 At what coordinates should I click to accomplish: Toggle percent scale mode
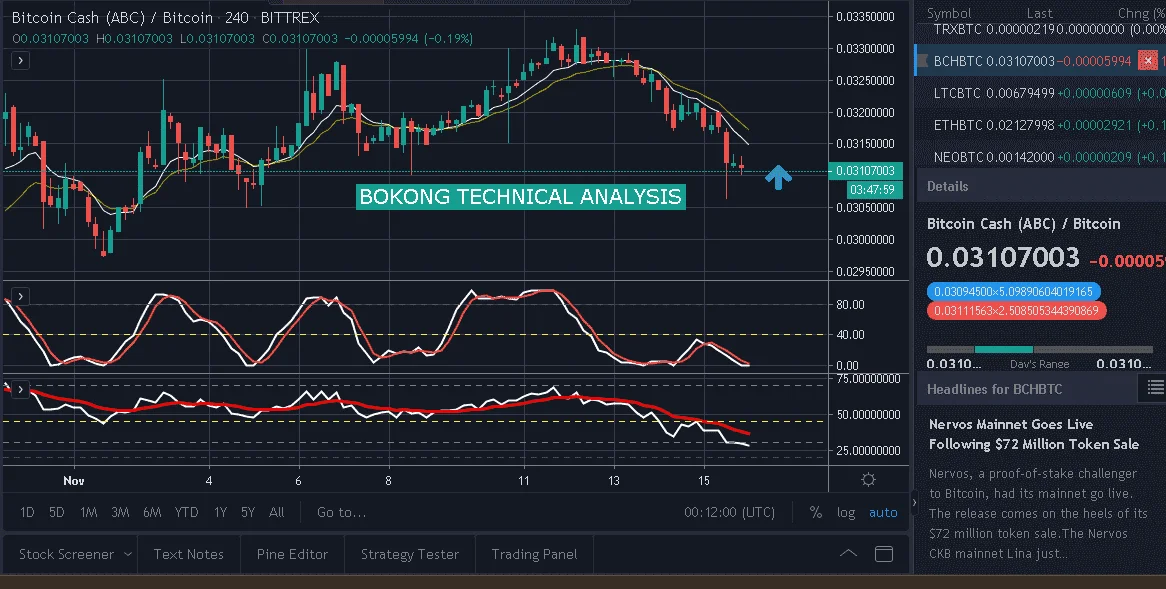pos(816,512)
